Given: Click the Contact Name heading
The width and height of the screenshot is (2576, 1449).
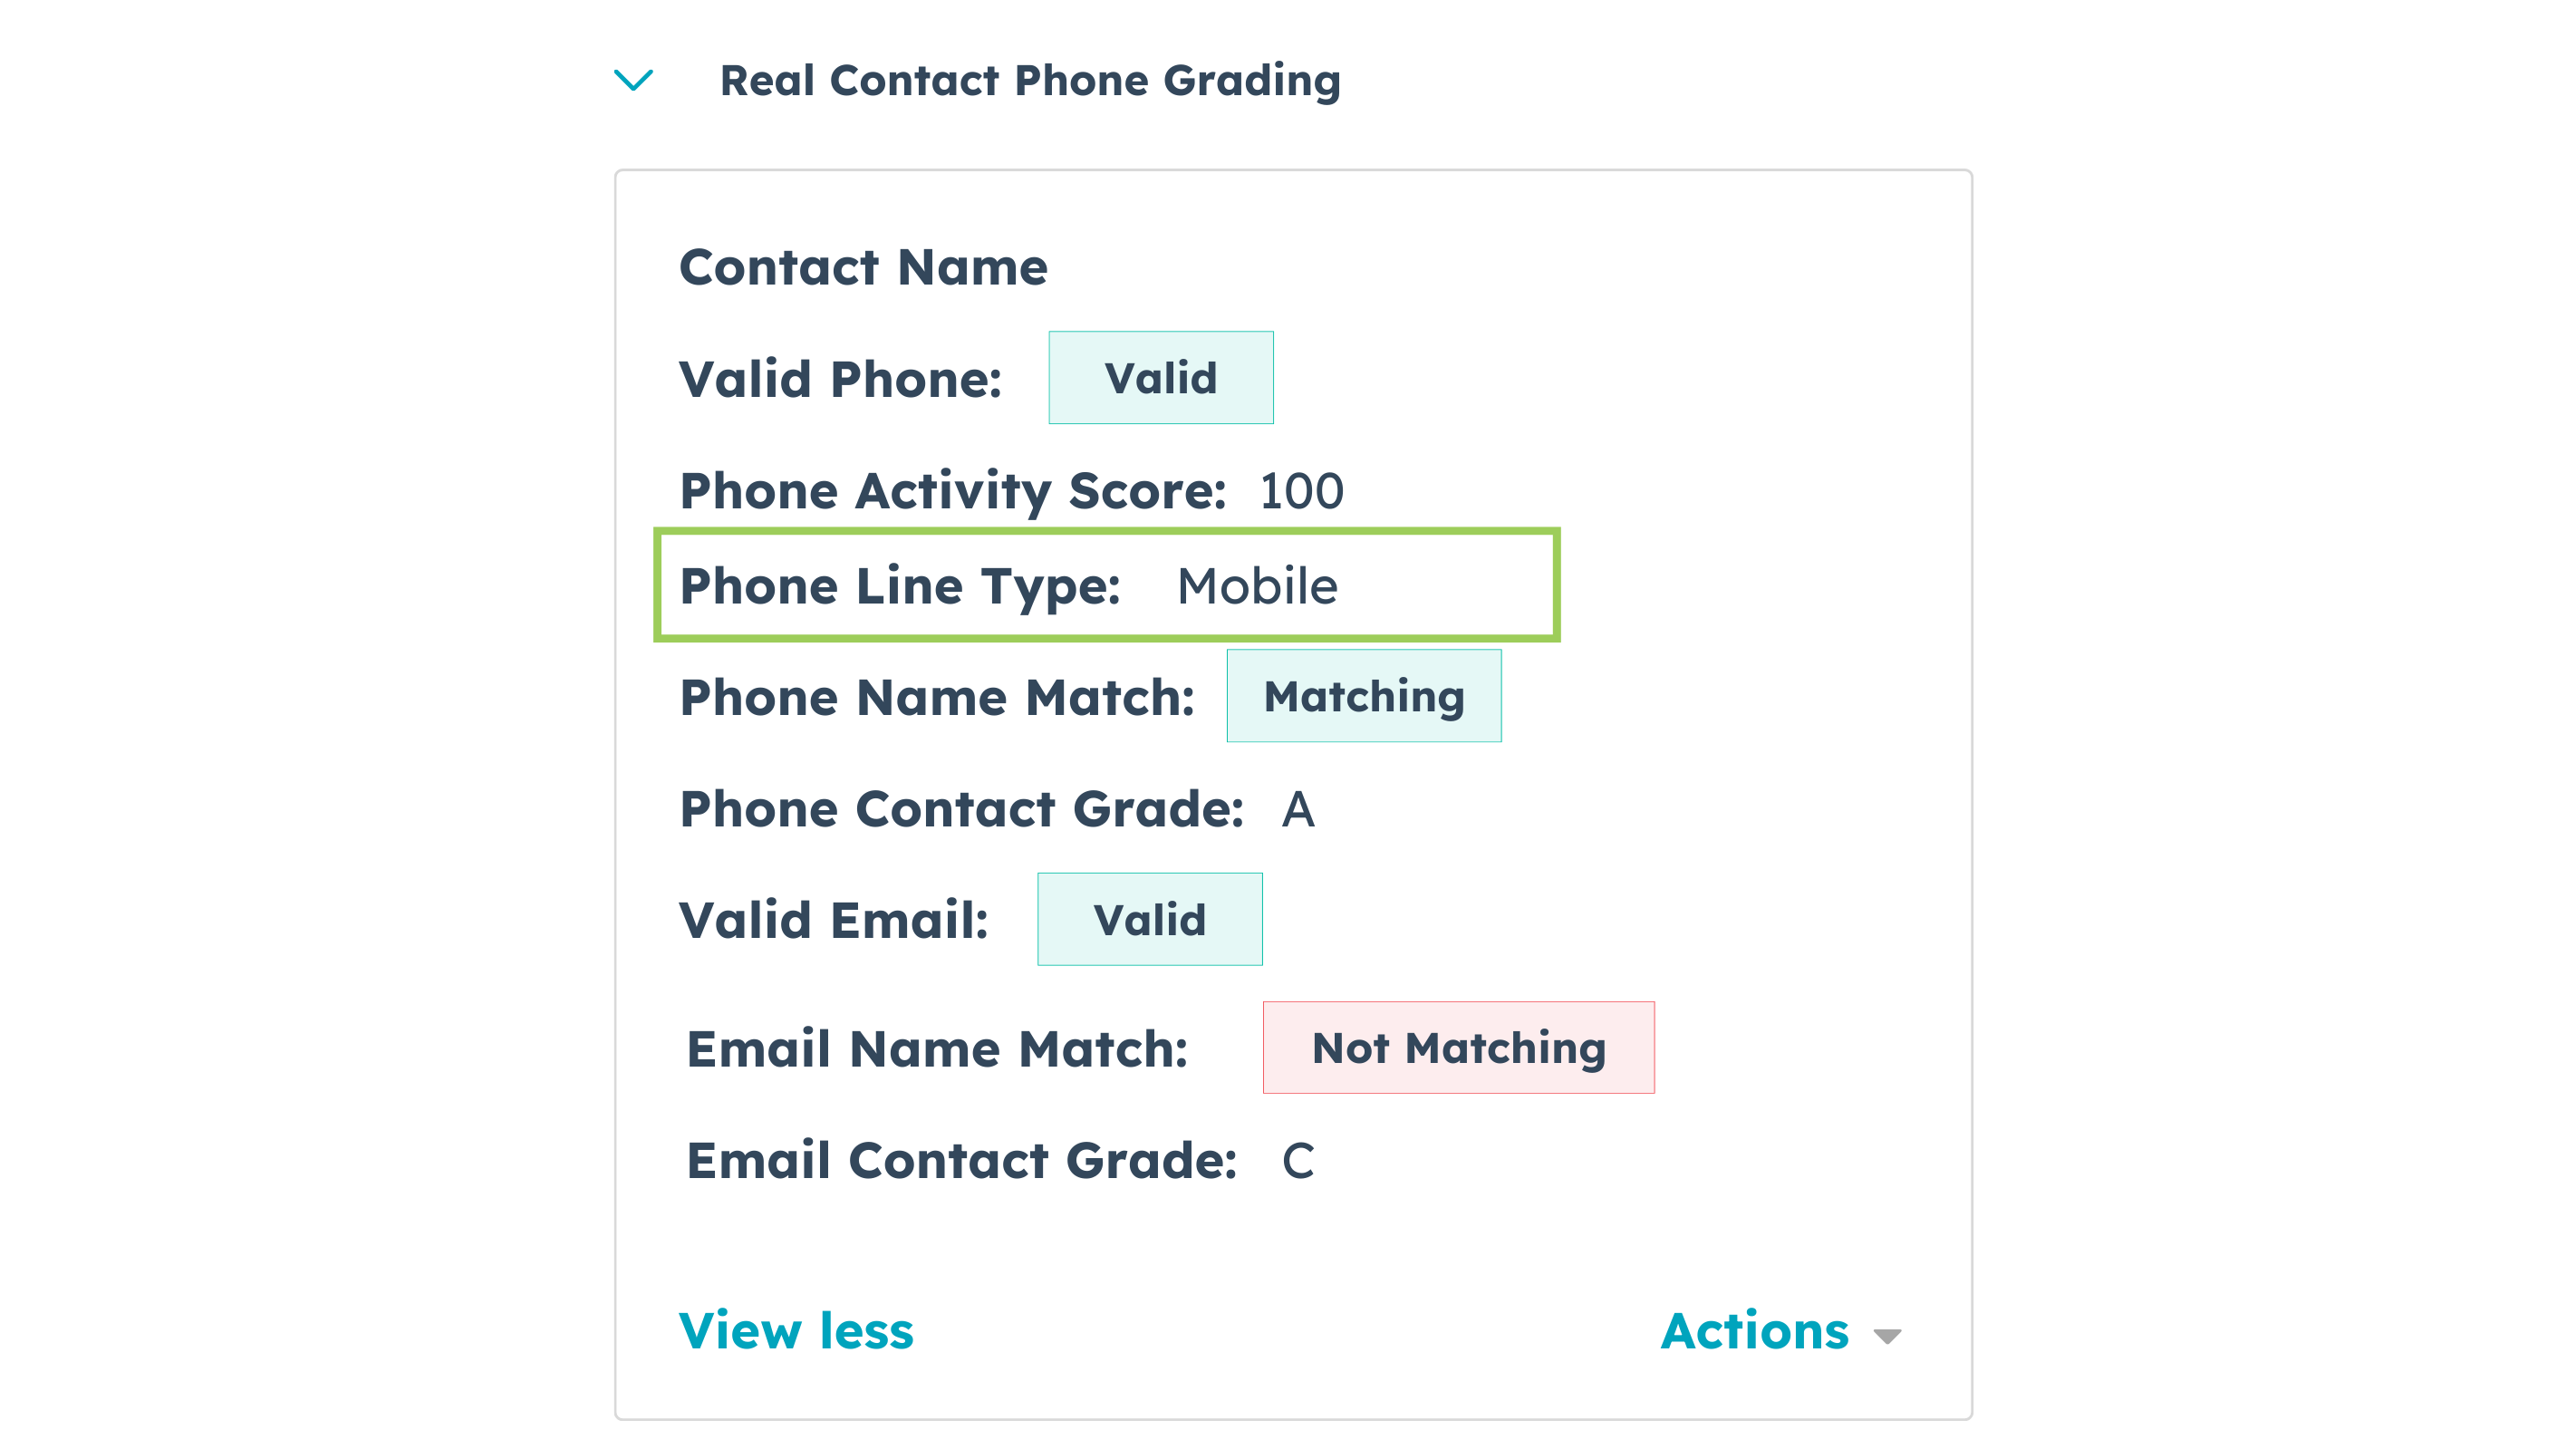Looking at the screenshot, I should click(x=863, y=266).
